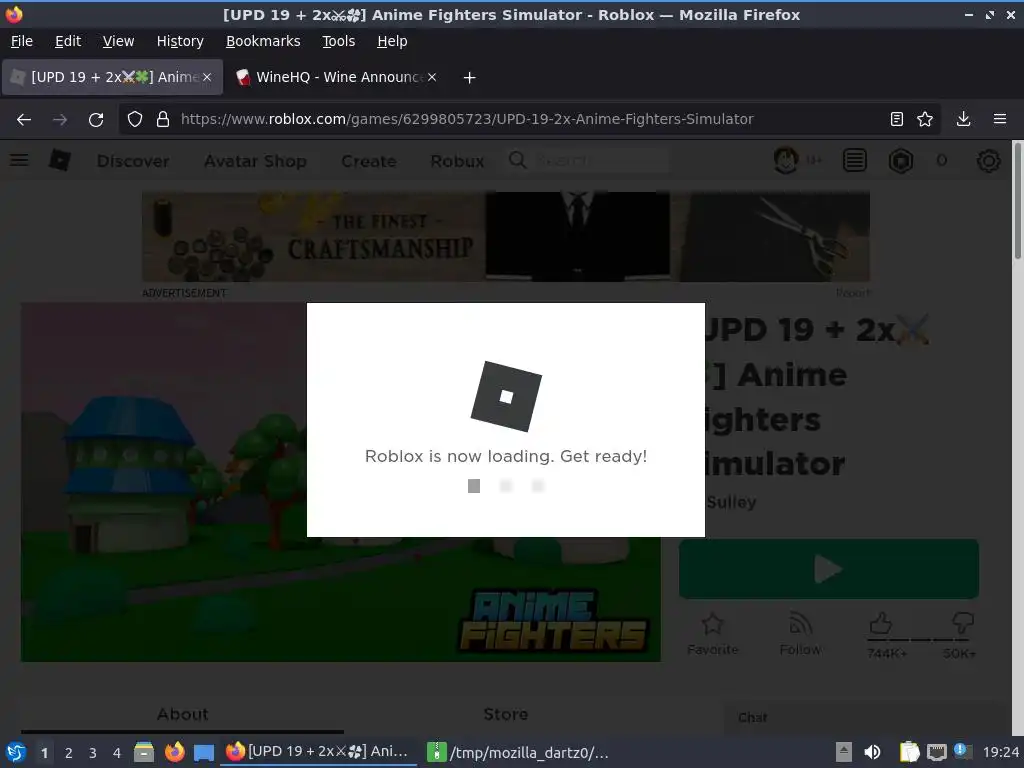Open the volume speaker tray icon
The width and height of the screenshot is (1024, 768).
pyautogui.click(x=872, y=752)
